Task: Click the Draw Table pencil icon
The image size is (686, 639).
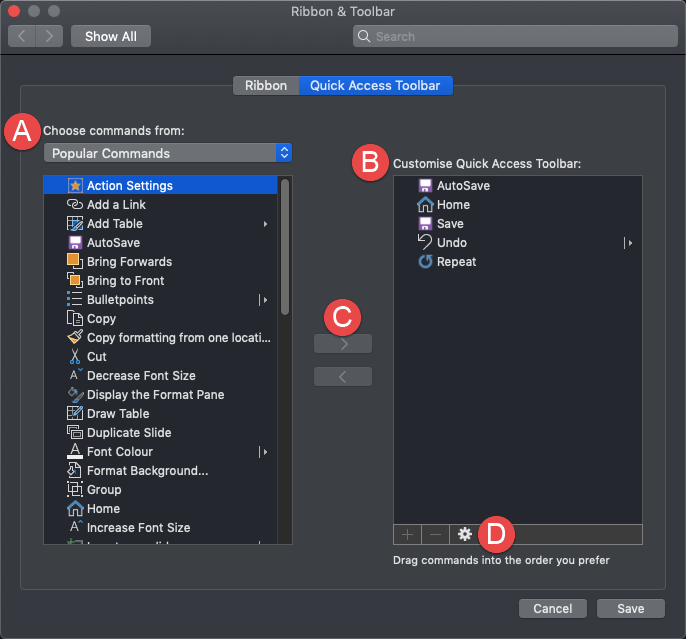Action: coord(75,413)
